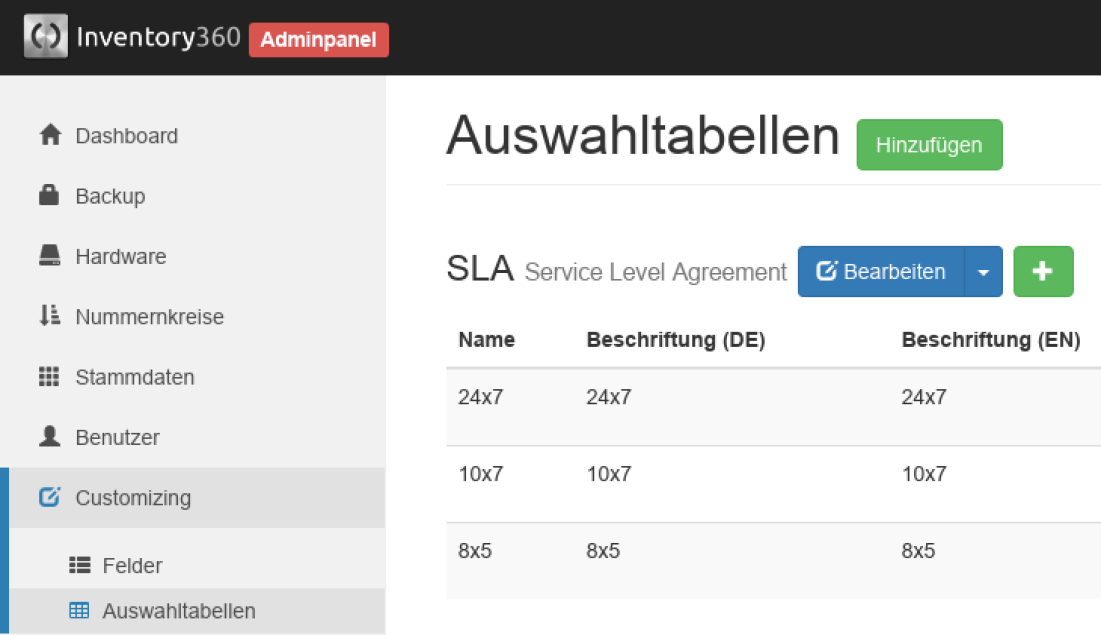The width and height of the screenshot is (1101, 635).
Task: Click the Dashboard home icon
Action: (50, 136)
